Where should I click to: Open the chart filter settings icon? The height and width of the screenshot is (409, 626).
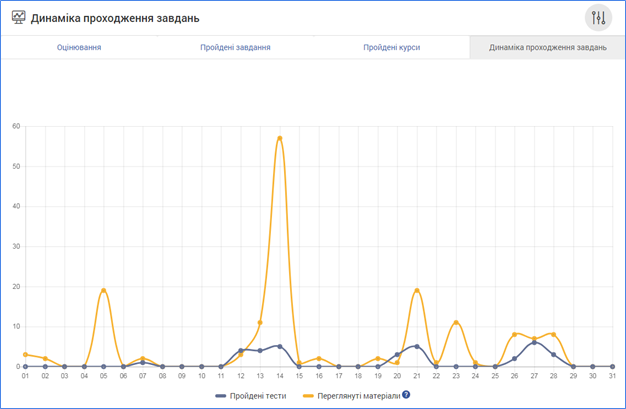pyautogui.click(x=598, y=18)
